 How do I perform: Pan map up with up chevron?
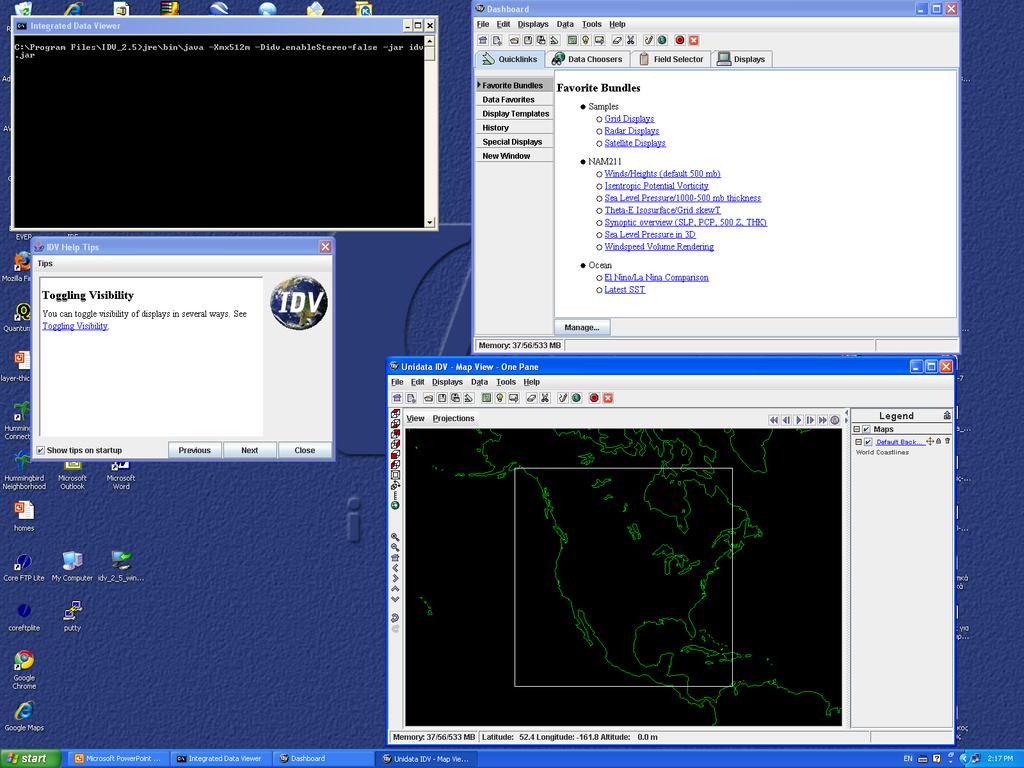tap(395, 588)
